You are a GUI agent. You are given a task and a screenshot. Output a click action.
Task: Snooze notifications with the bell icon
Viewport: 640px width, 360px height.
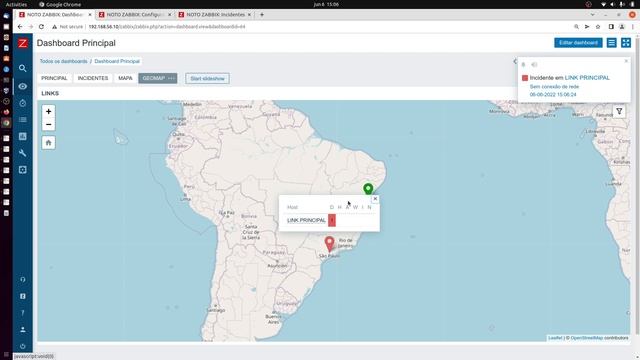tap(524, 64)
